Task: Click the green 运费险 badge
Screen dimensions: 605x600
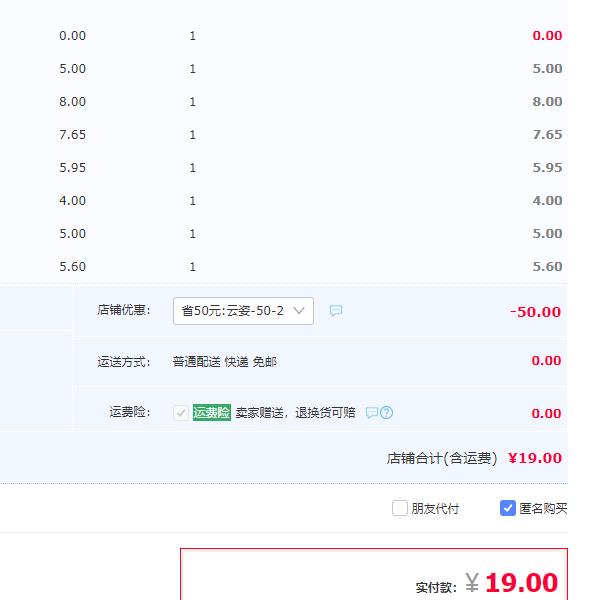Action: 212,412
